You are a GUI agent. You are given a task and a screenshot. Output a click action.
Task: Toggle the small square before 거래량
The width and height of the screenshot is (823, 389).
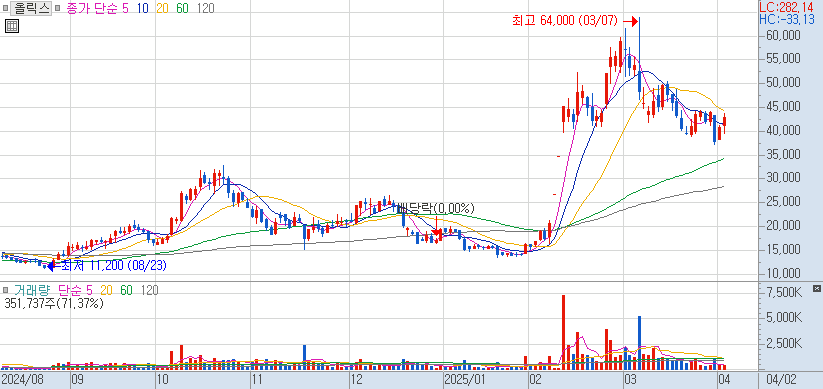[5, 290]
